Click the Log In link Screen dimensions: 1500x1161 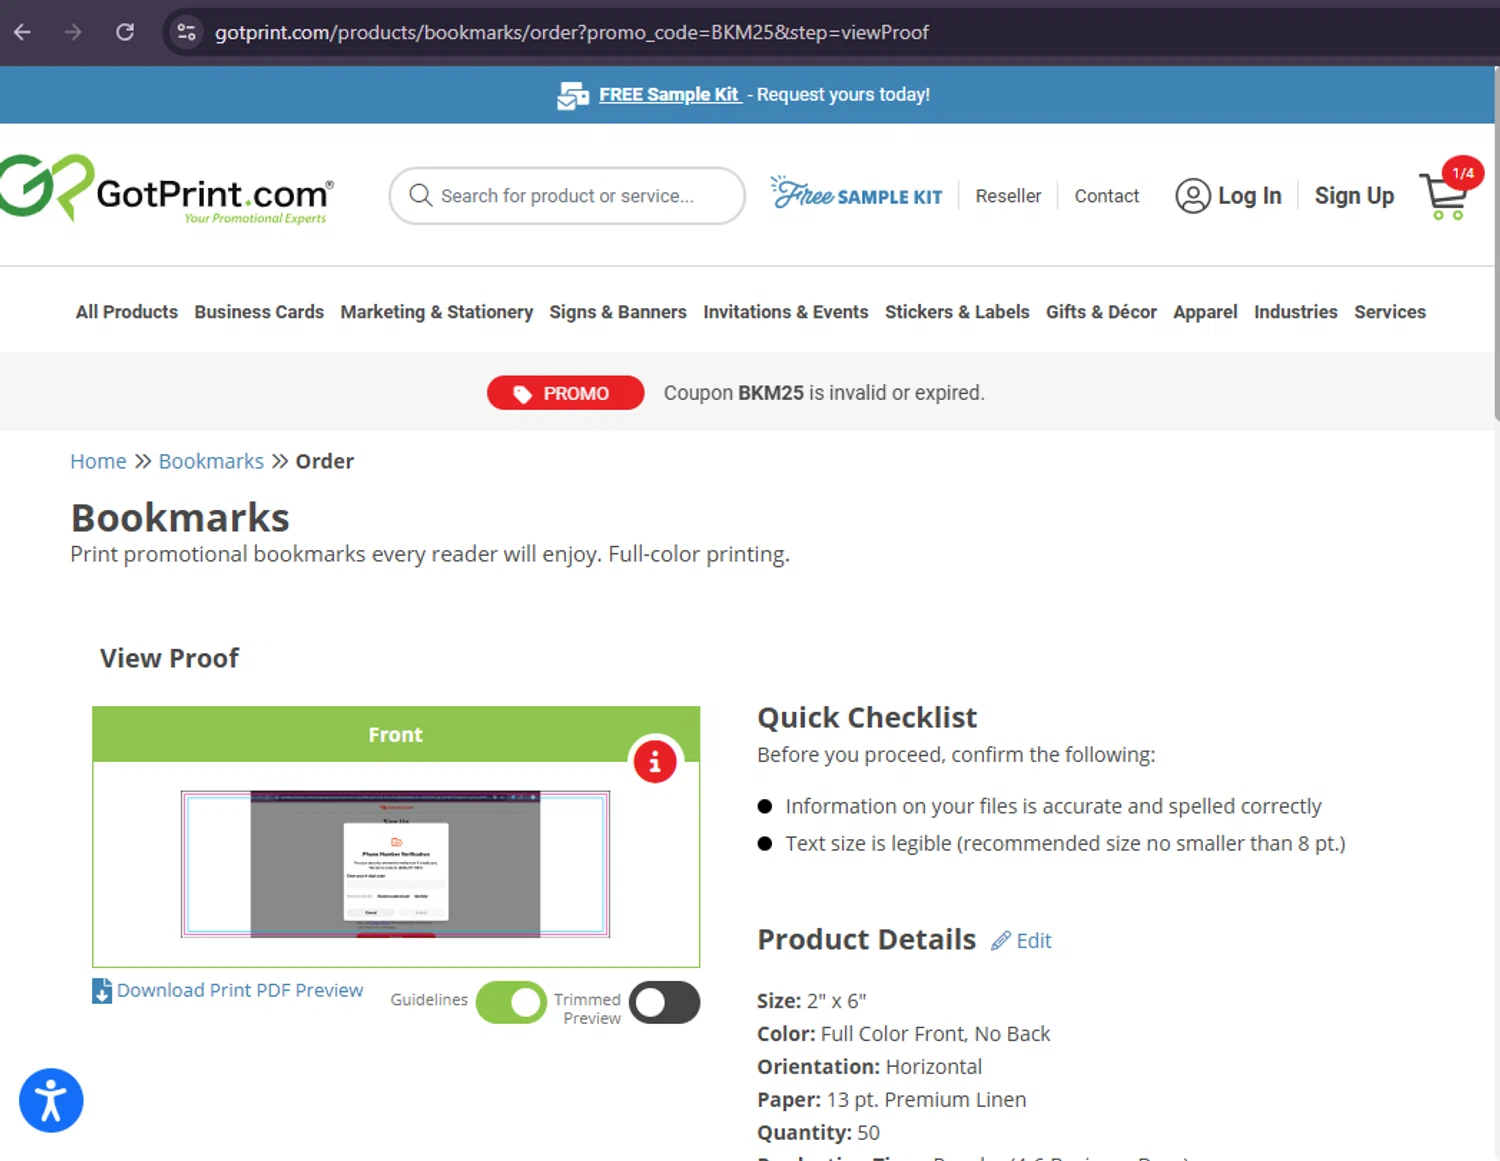[x=1249, y=196]
